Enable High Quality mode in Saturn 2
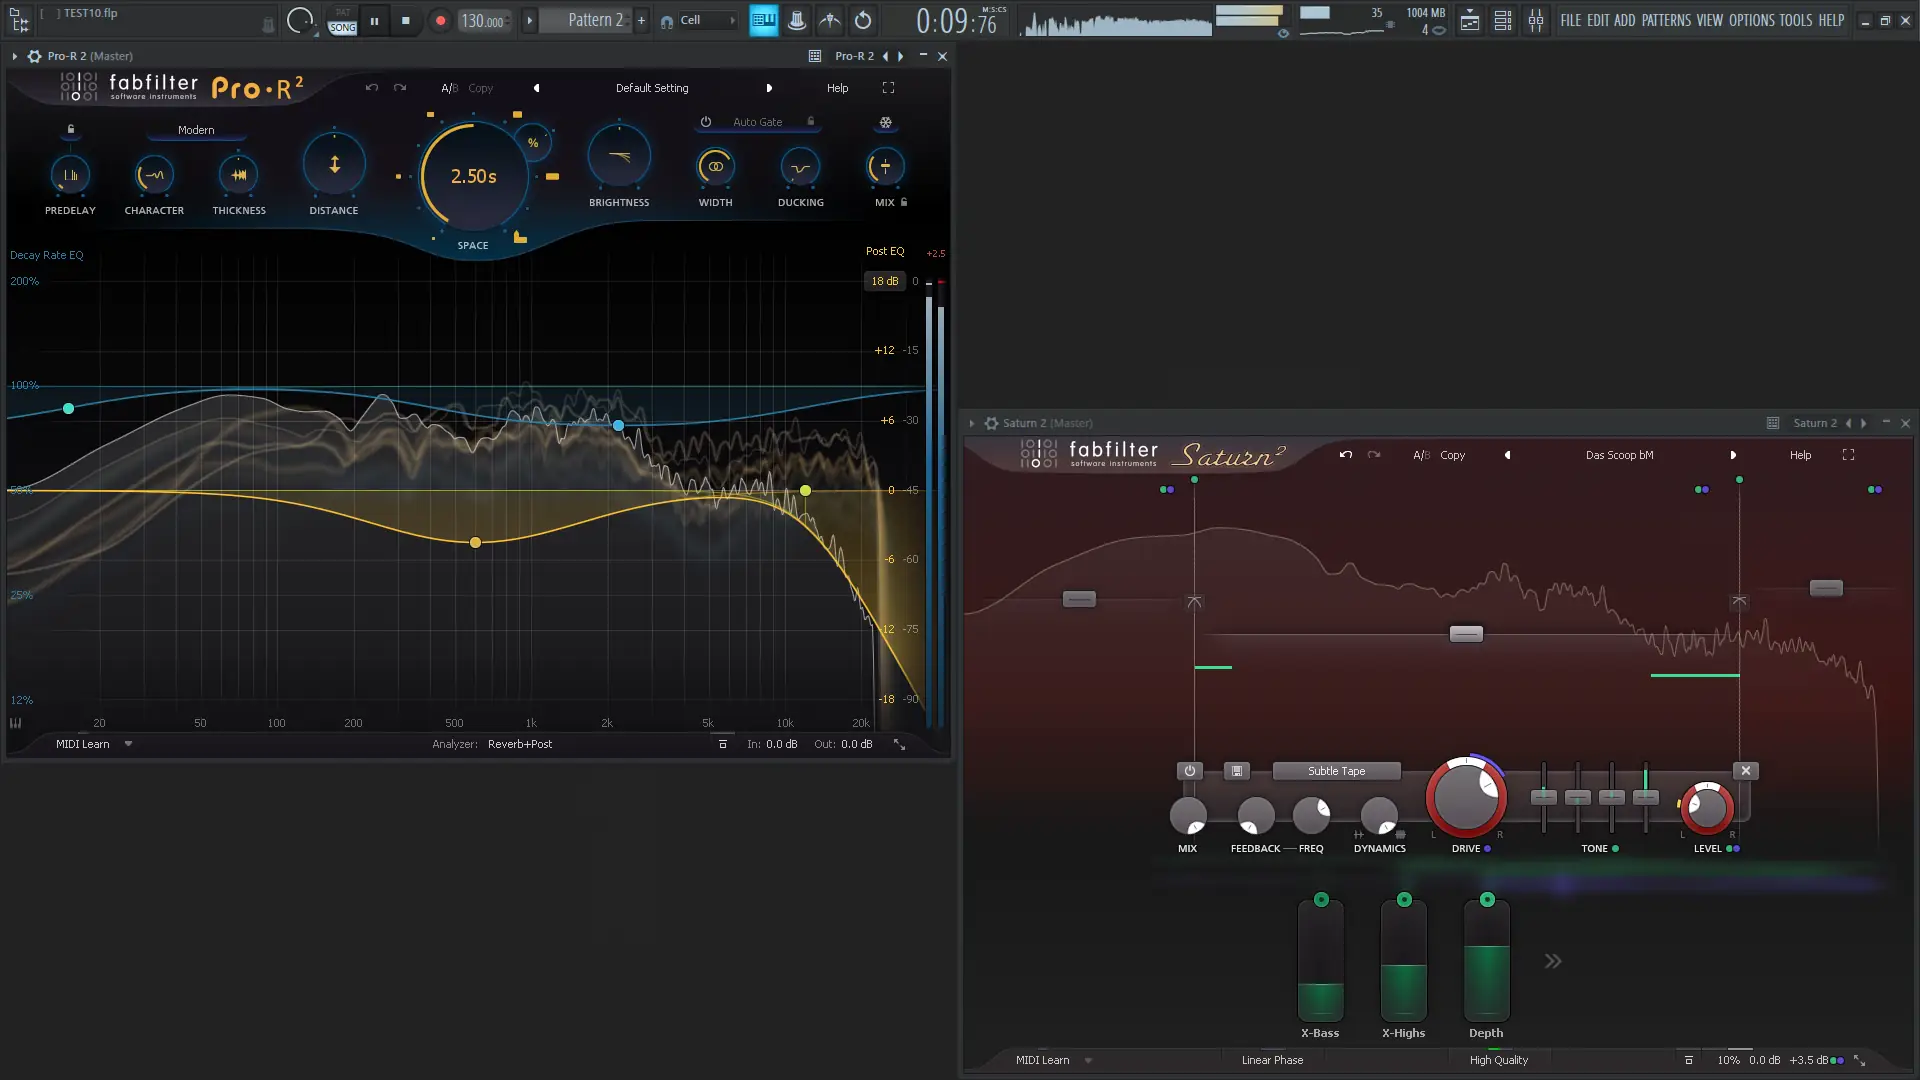Image resolution: width=1920 pixels, height=1080 pixels. (x=1498, y=1060)
